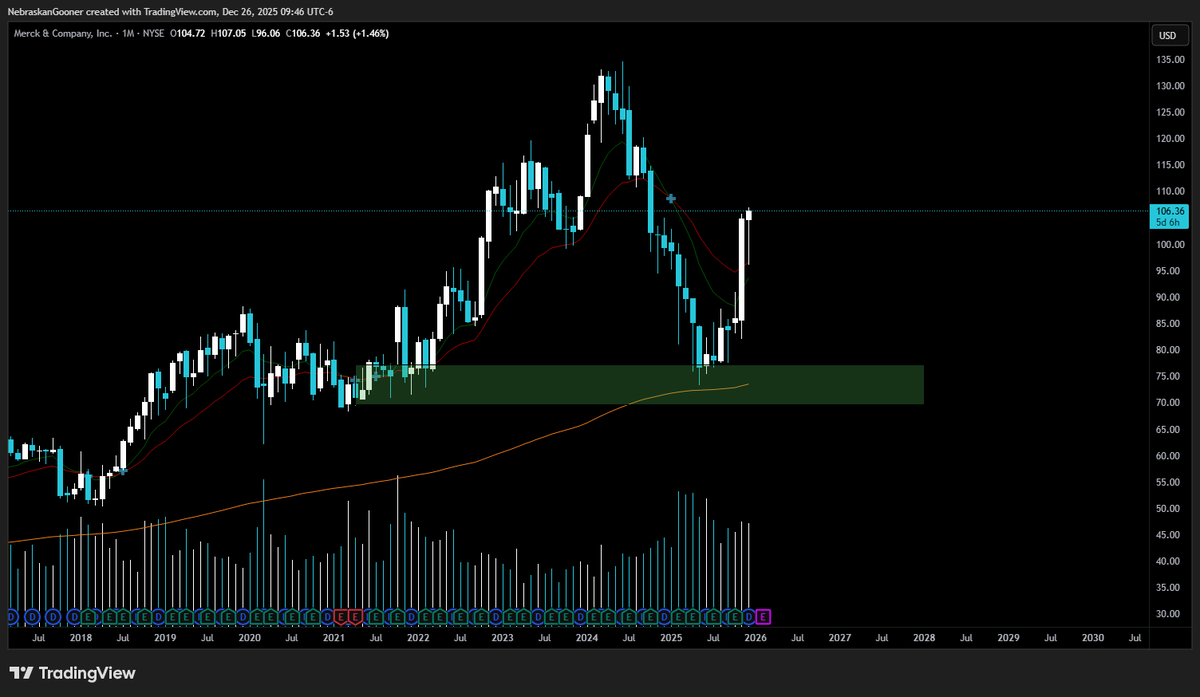Screen dimensions: 1200x697
Task: Click the 70.00 price axis label
Action: coord(1170,403)
